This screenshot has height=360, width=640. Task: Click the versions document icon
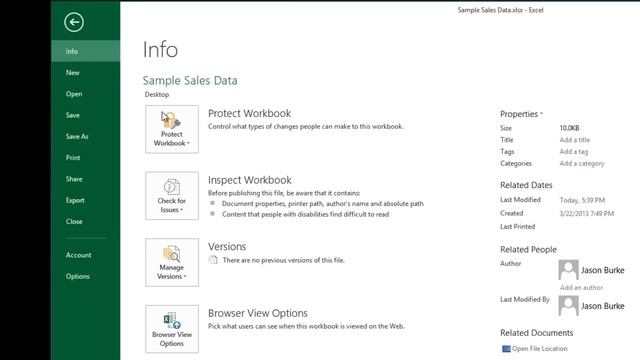pyautogui.click(x=213, y=260)
